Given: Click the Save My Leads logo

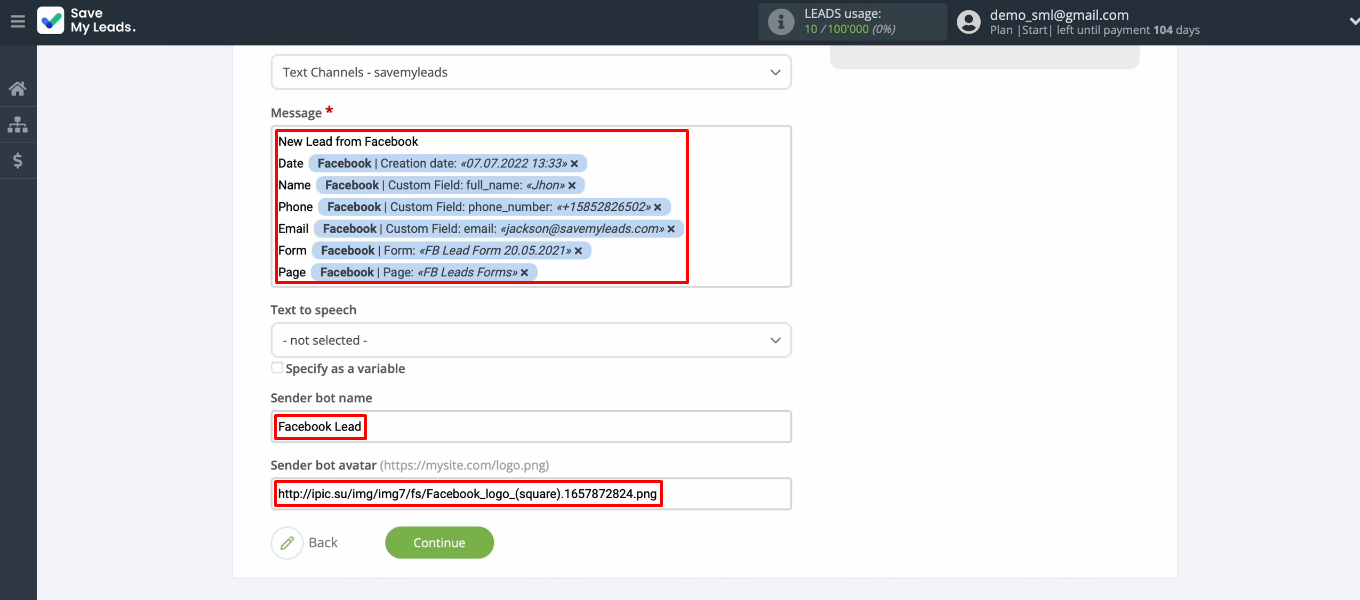Looking at the screenshot, I should pos(86,21).
